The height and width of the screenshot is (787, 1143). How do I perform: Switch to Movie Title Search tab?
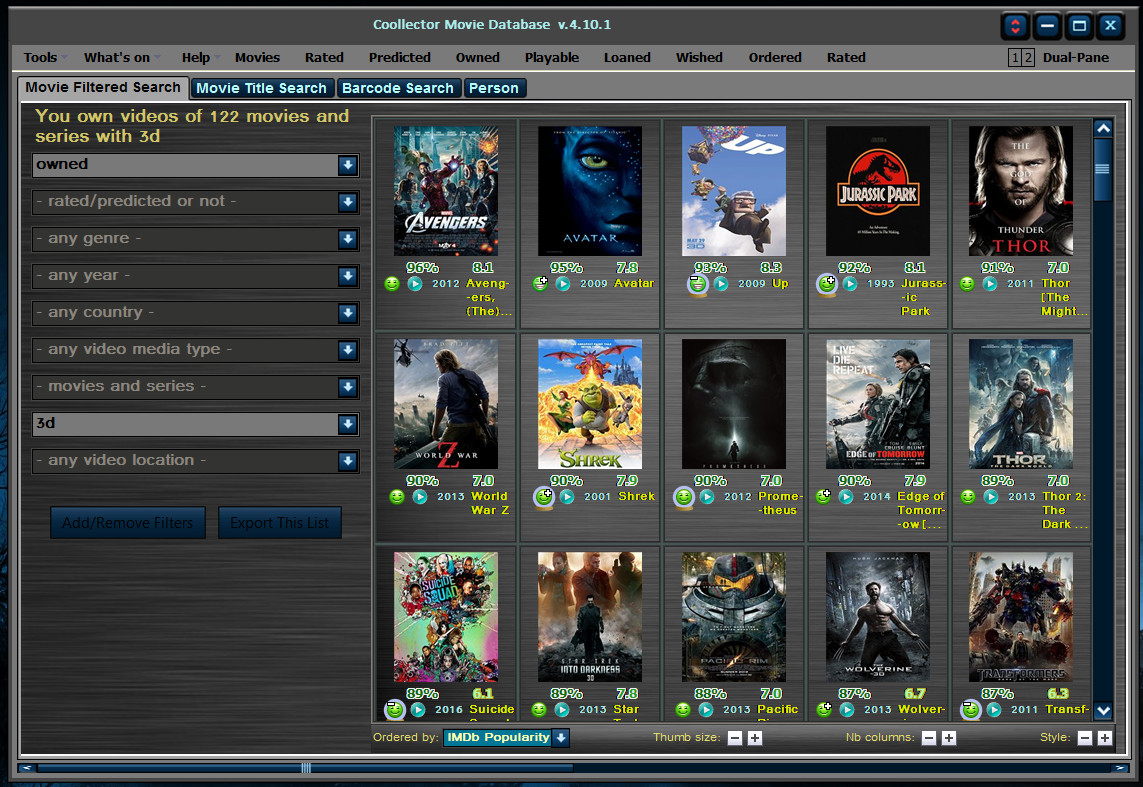click(262, 88)
